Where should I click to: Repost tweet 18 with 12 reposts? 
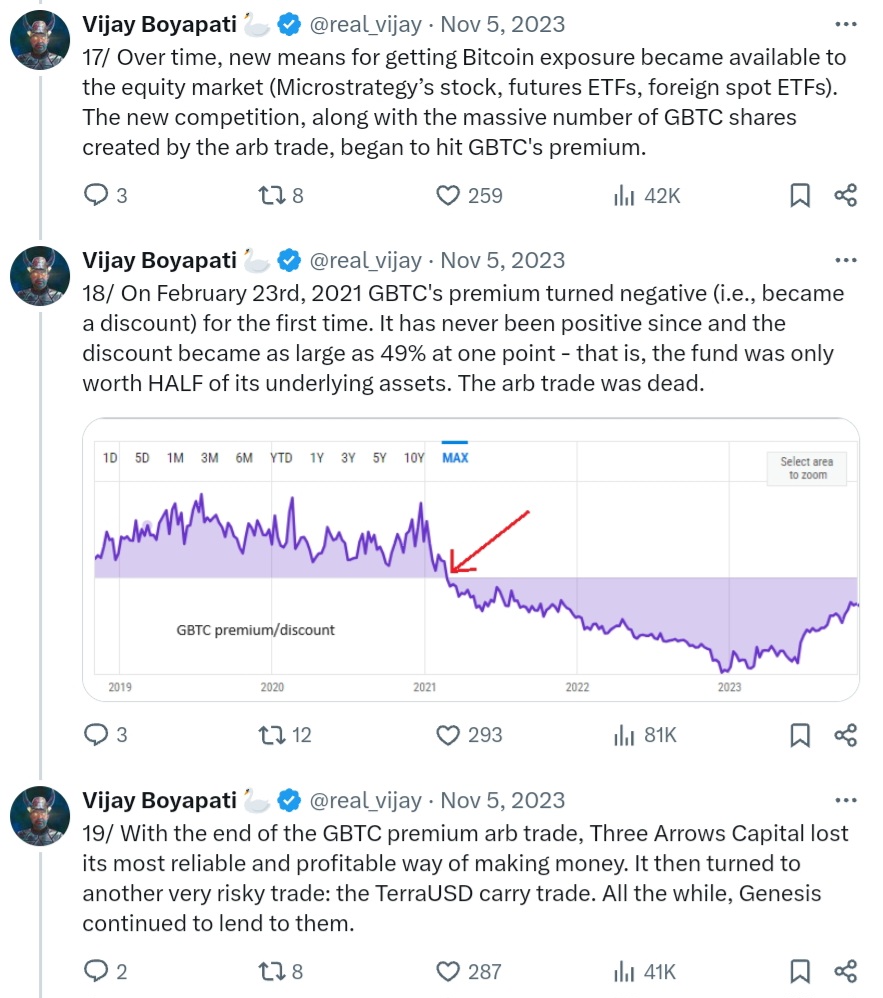[x=272, y=735]
